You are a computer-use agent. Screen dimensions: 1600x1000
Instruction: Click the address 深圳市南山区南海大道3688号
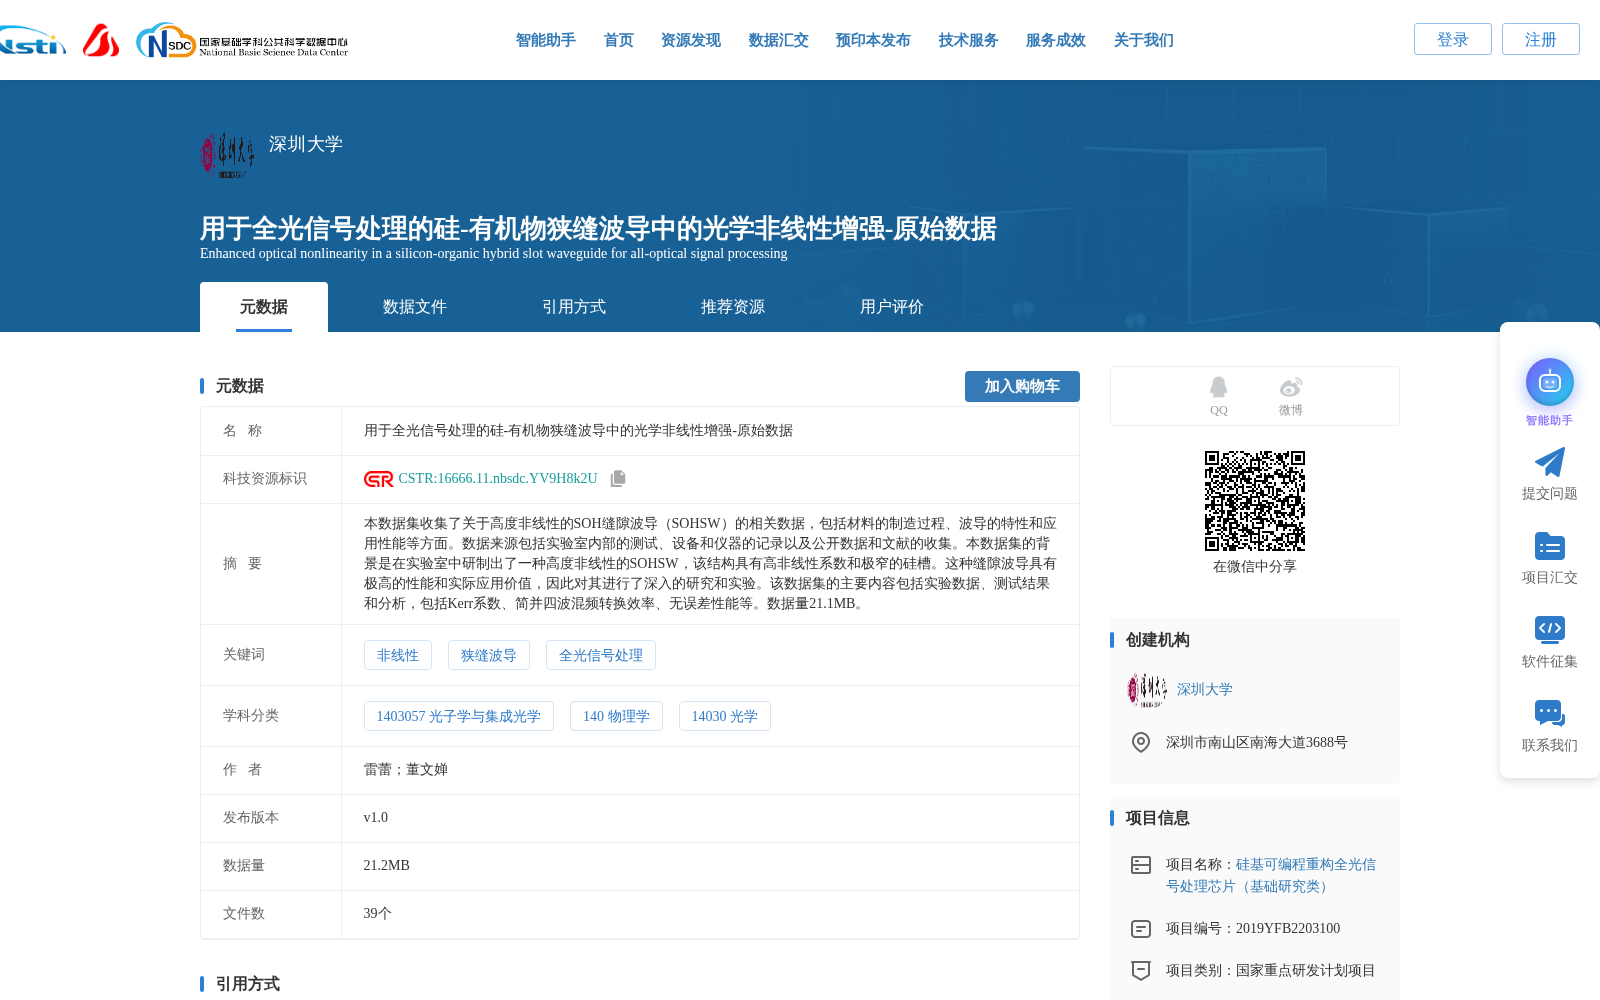(1257, 743)
